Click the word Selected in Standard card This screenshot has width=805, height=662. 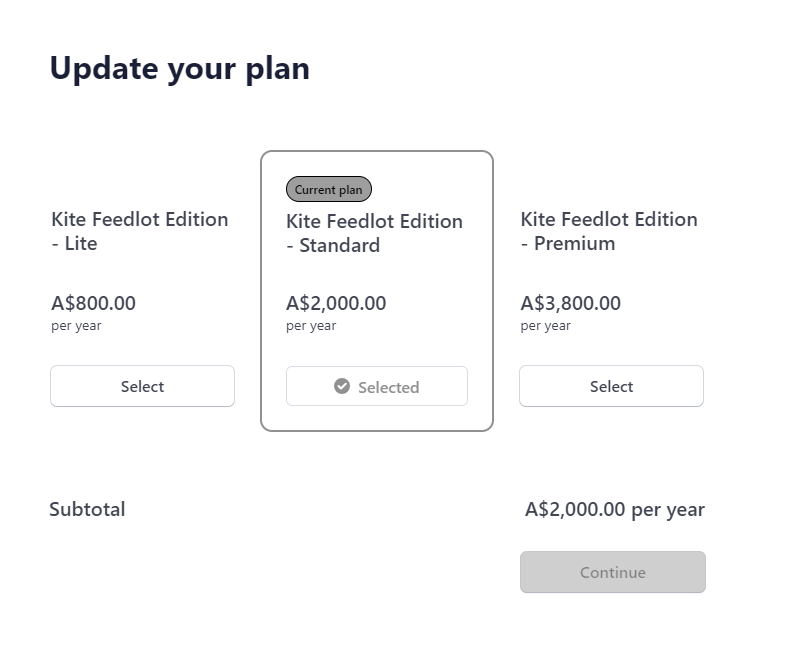[x=388, y=387]
